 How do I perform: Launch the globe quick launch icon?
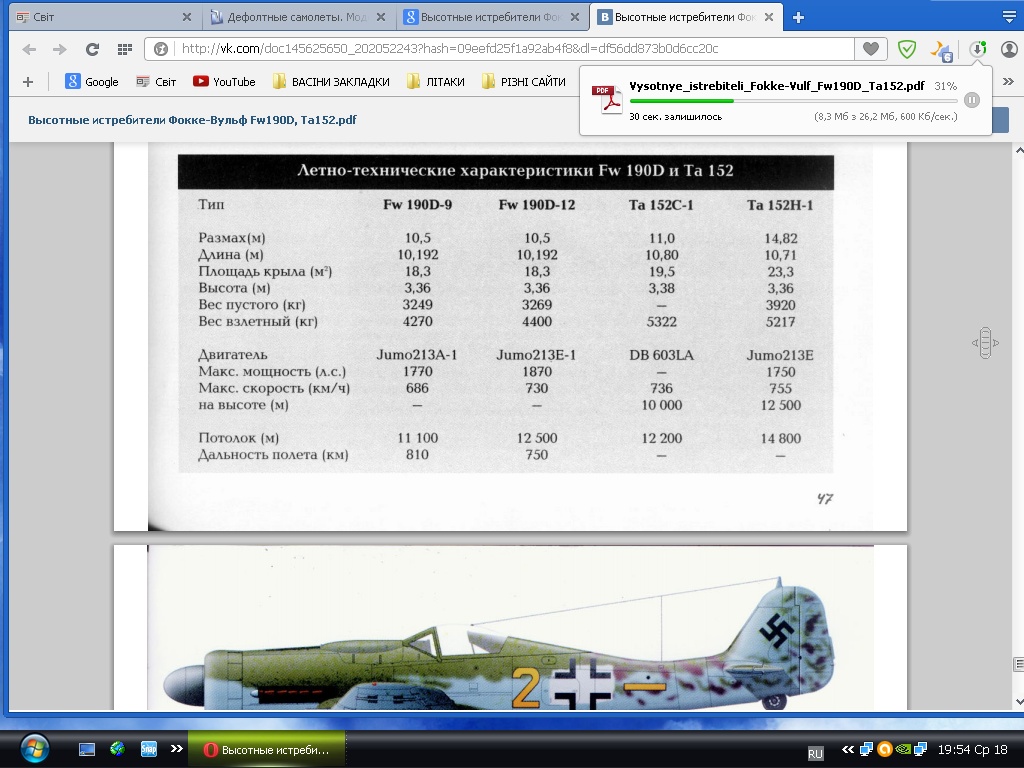[x=118, y=748]
